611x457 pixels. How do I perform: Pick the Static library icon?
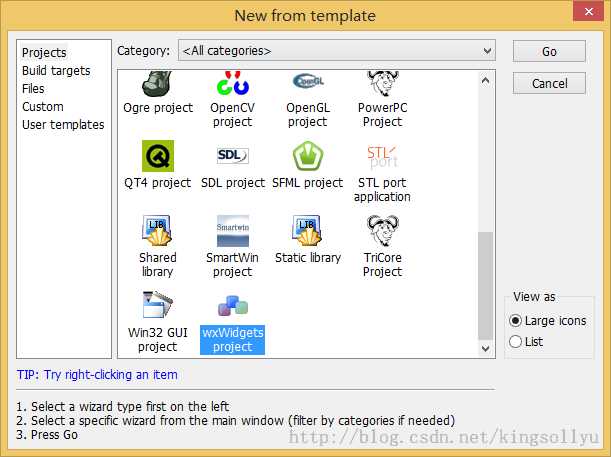pyautogui.click(x=307, y=231)
